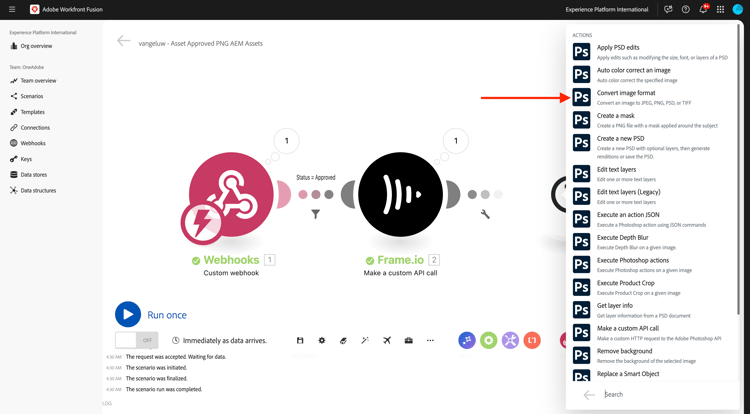Open the Frame.io module circle
750x414 pixels.
(400, 194)
